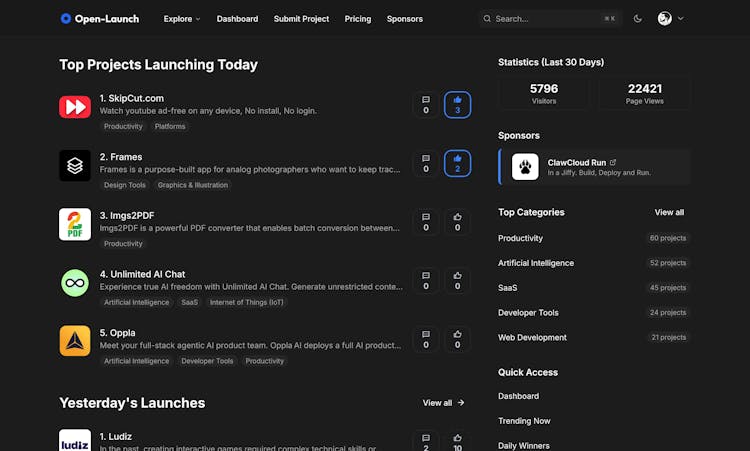750x451 pixels.
Task: Open the 1. Ludiz project title
Action: (x=116, y=437)
